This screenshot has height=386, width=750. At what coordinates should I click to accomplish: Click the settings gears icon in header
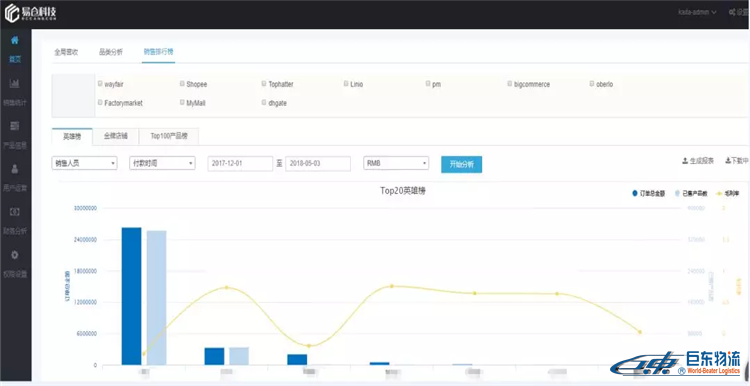pos(732,11)
